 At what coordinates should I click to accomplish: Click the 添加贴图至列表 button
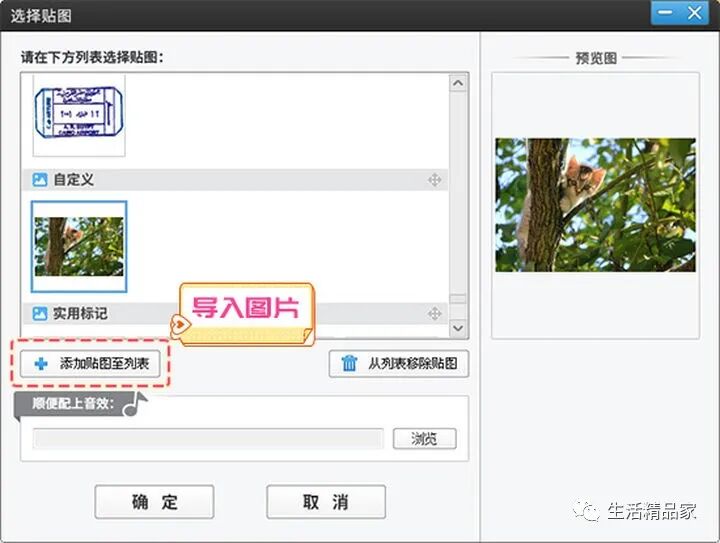click(90, 364)
